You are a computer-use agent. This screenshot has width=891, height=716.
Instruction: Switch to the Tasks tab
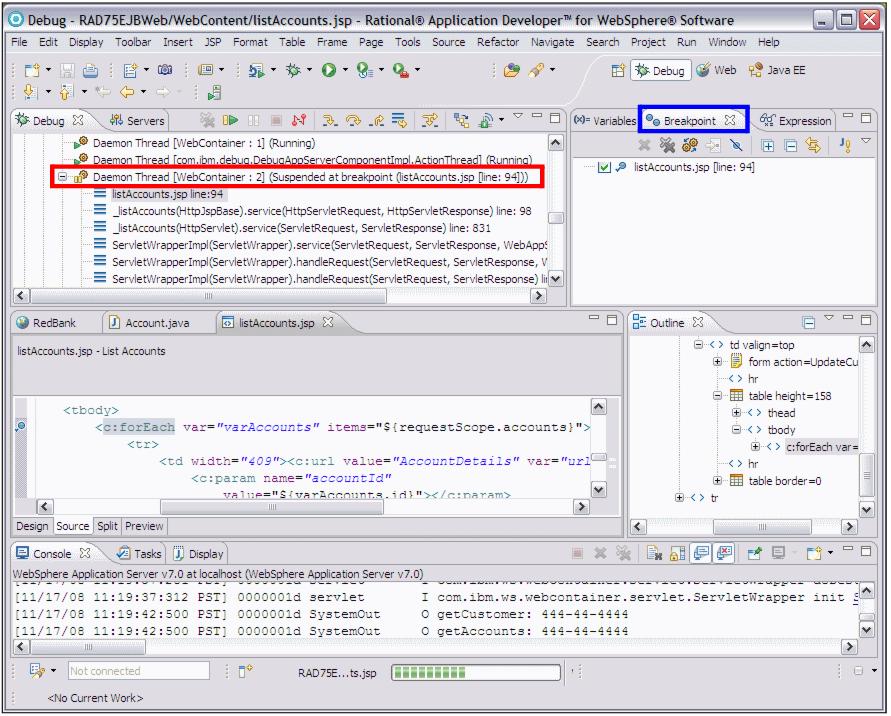139,553
